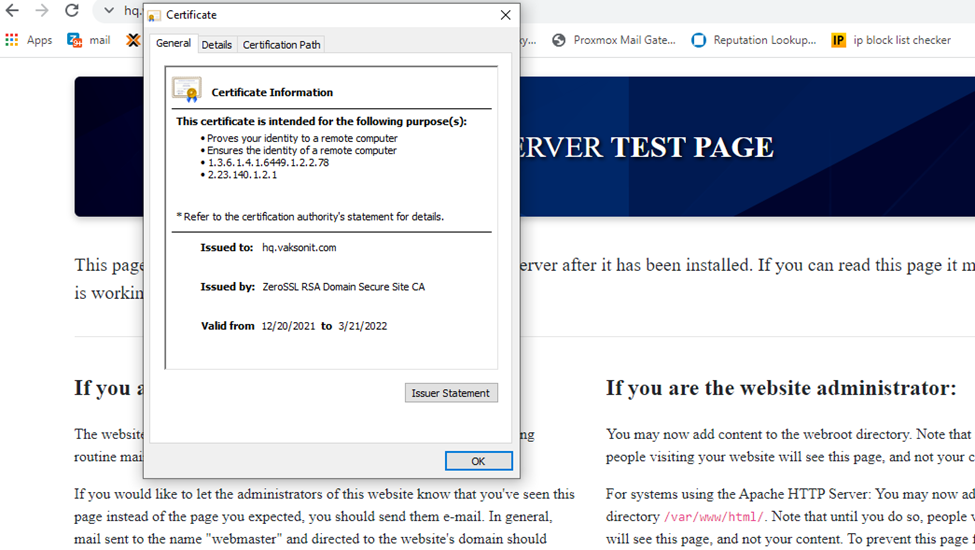
Task: Click the browser Forward arrow
Action: click(x=41, y=11)
